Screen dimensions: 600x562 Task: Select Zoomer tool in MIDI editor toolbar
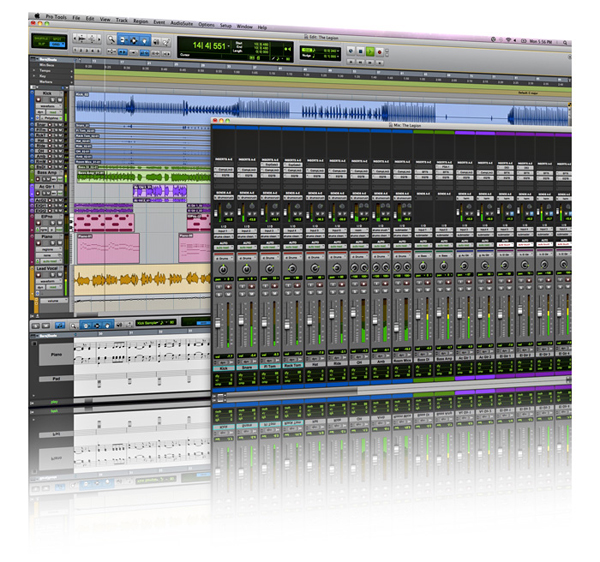tap(73, 326)
